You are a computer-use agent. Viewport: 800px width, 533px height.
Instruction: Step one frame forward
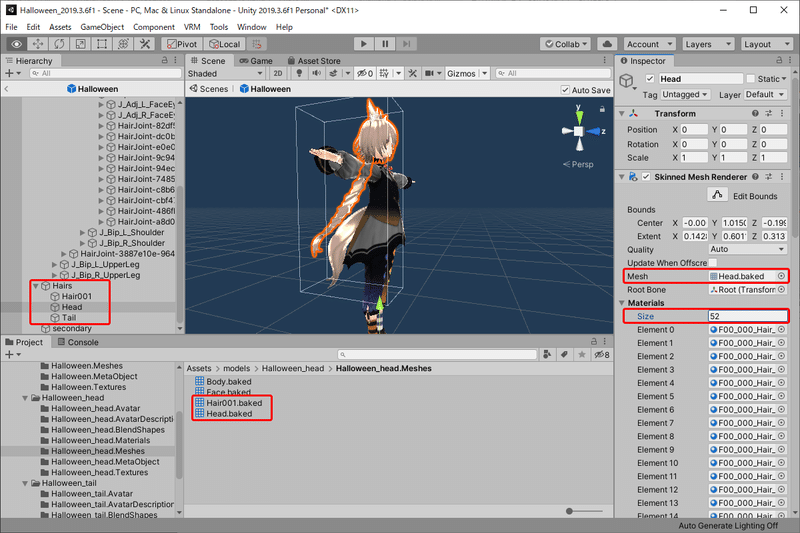406,44
